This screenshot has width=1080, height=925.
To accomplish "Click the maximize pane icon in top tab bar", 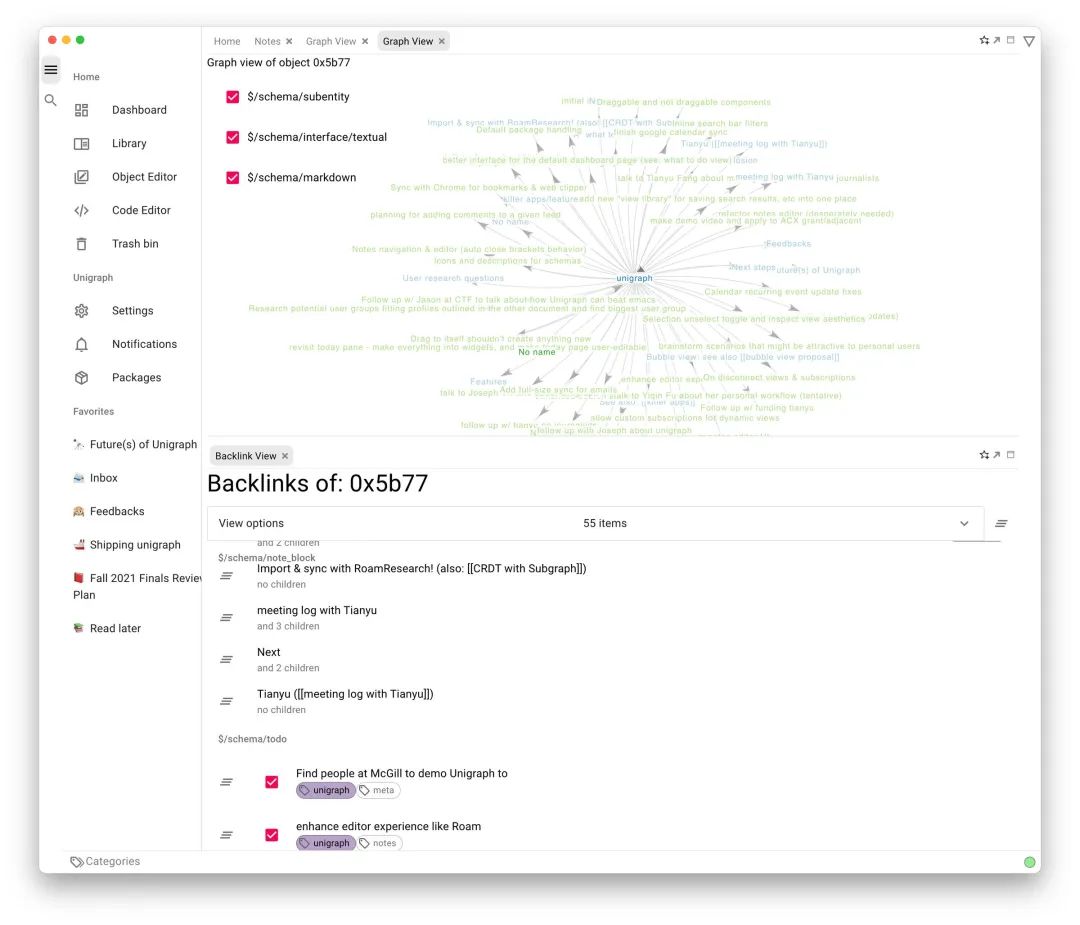I will (1010, 41).
